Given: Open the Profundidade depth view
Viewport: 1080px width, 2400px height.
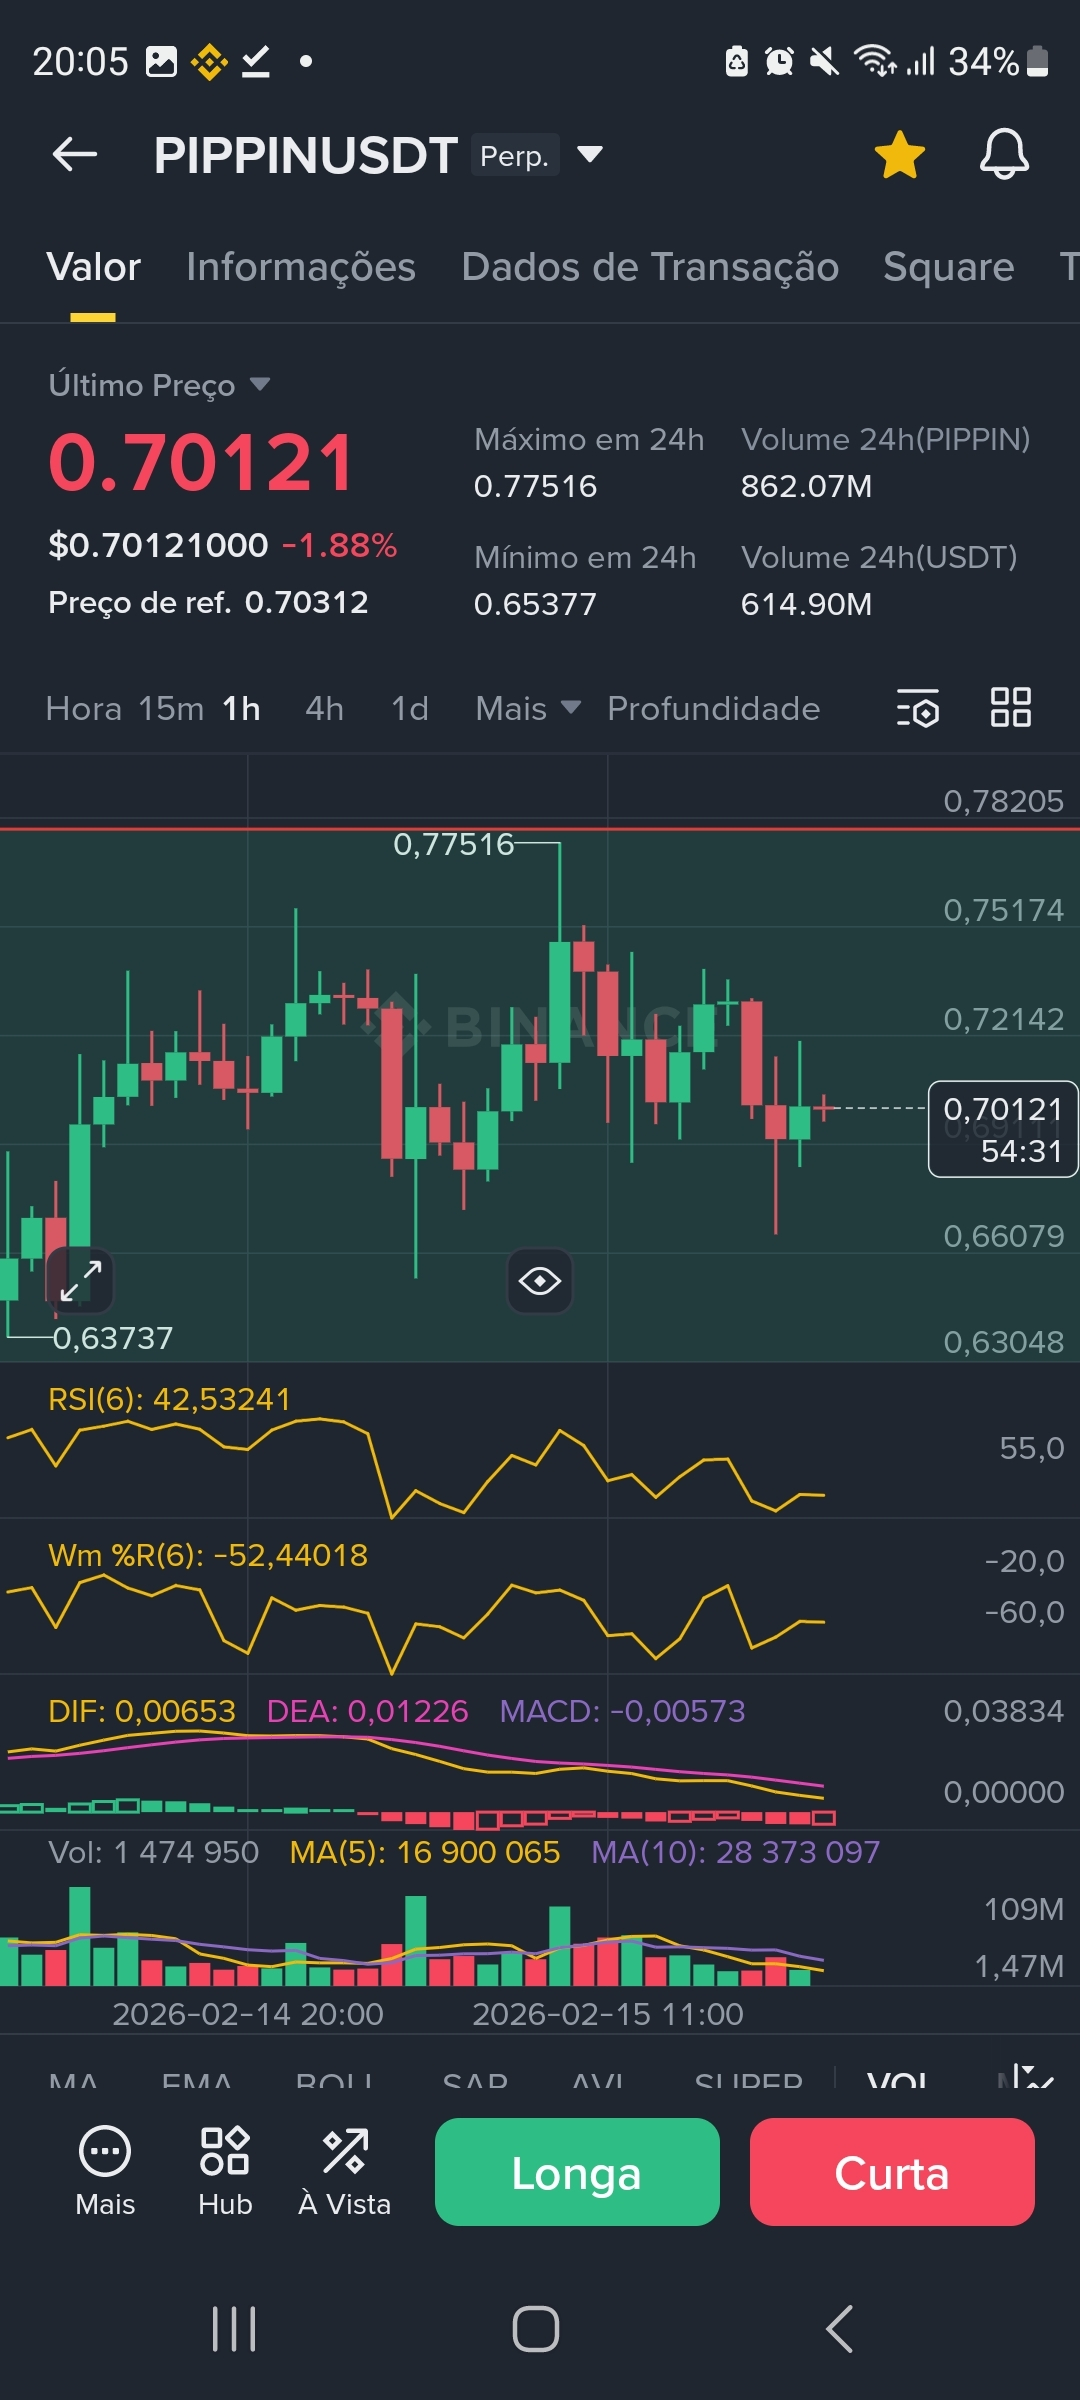Looking at the screenshot, I should click(x=714, y=709).
